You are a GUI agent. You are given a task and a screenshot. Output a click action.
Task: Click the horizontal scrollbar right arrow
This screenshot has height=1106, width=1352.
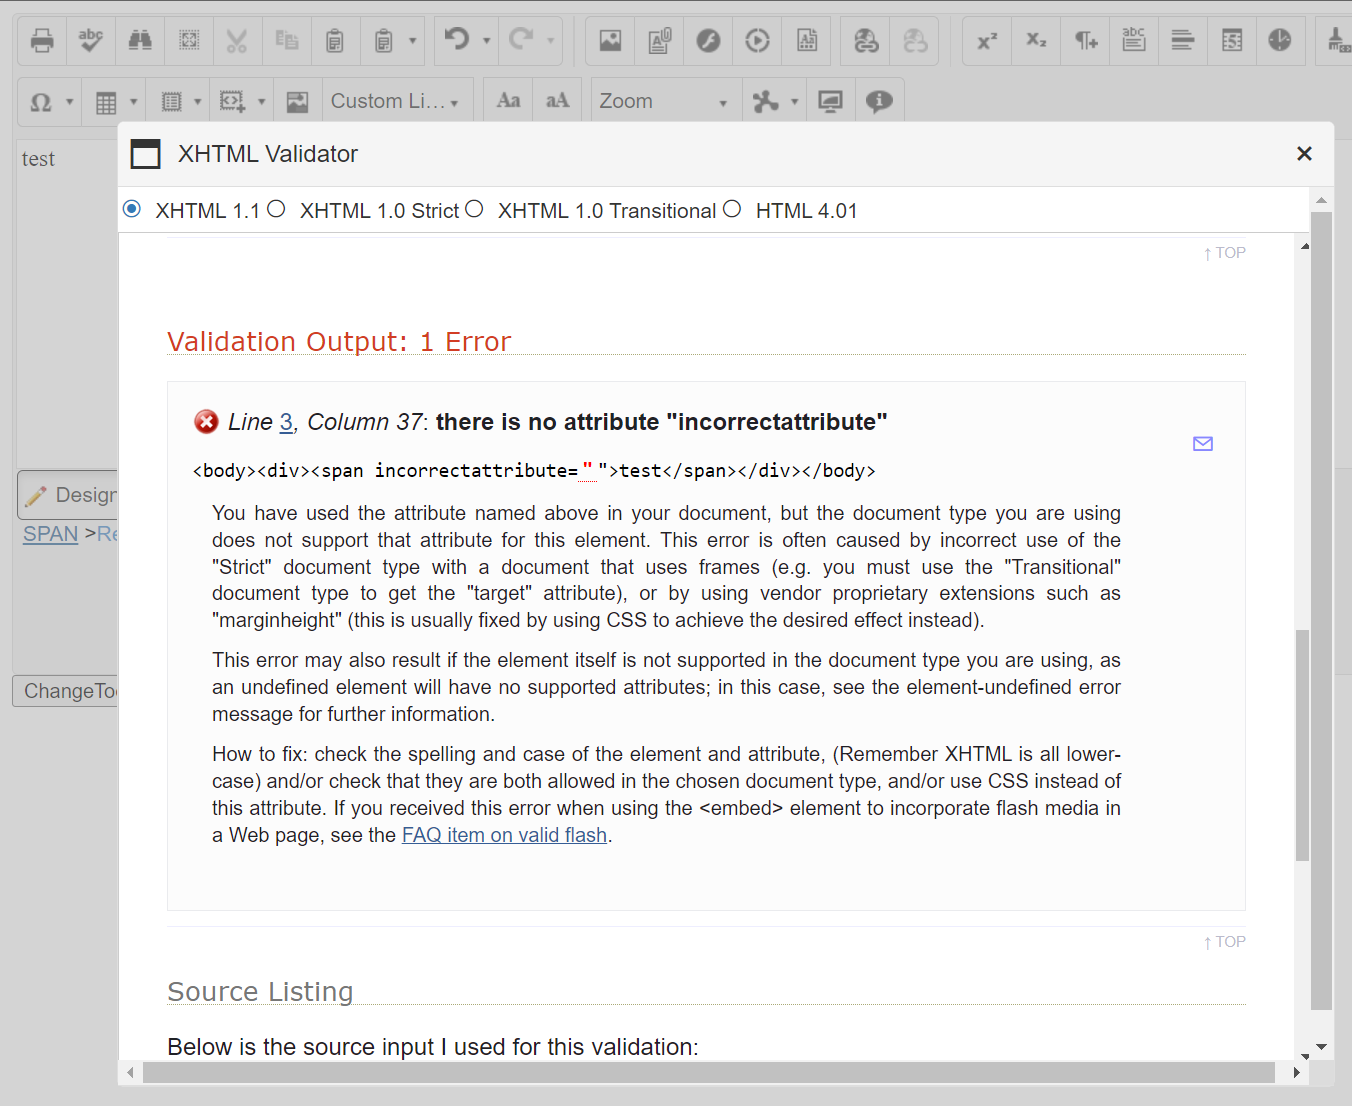click(x=1296, y=1072)
